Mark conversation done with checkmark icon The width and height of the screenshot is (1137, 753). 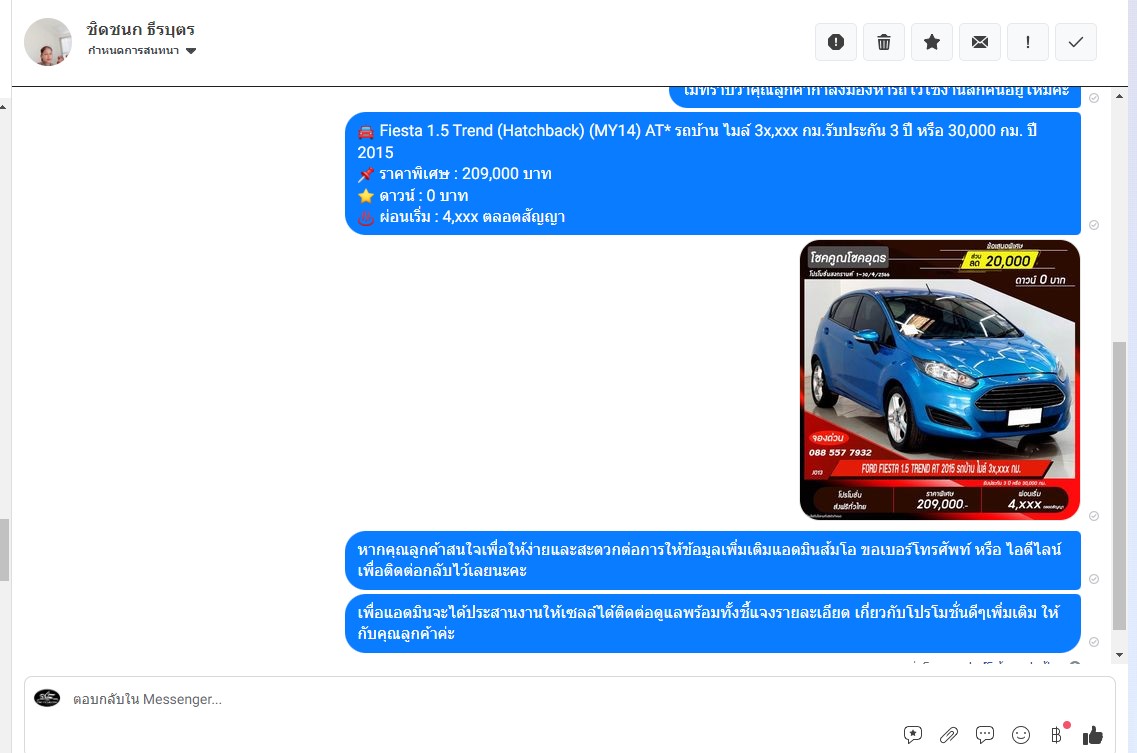point(1076,42)
